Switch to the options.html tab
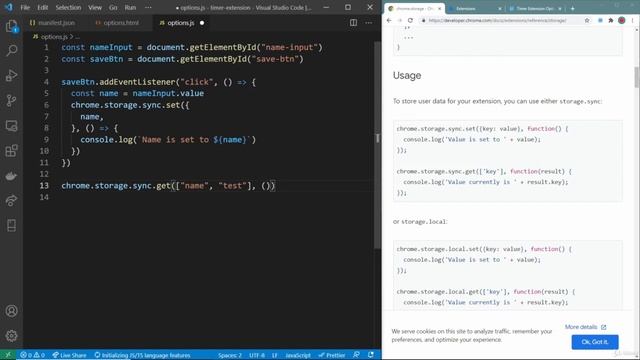 click(118, 23)
